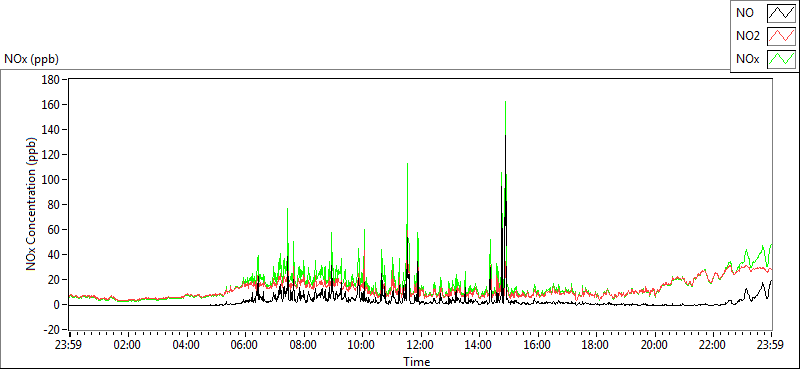The width and height of the screenshot is (800, 369).
Task: Click the 100 y-axis tick label
Action: [53, 180]
